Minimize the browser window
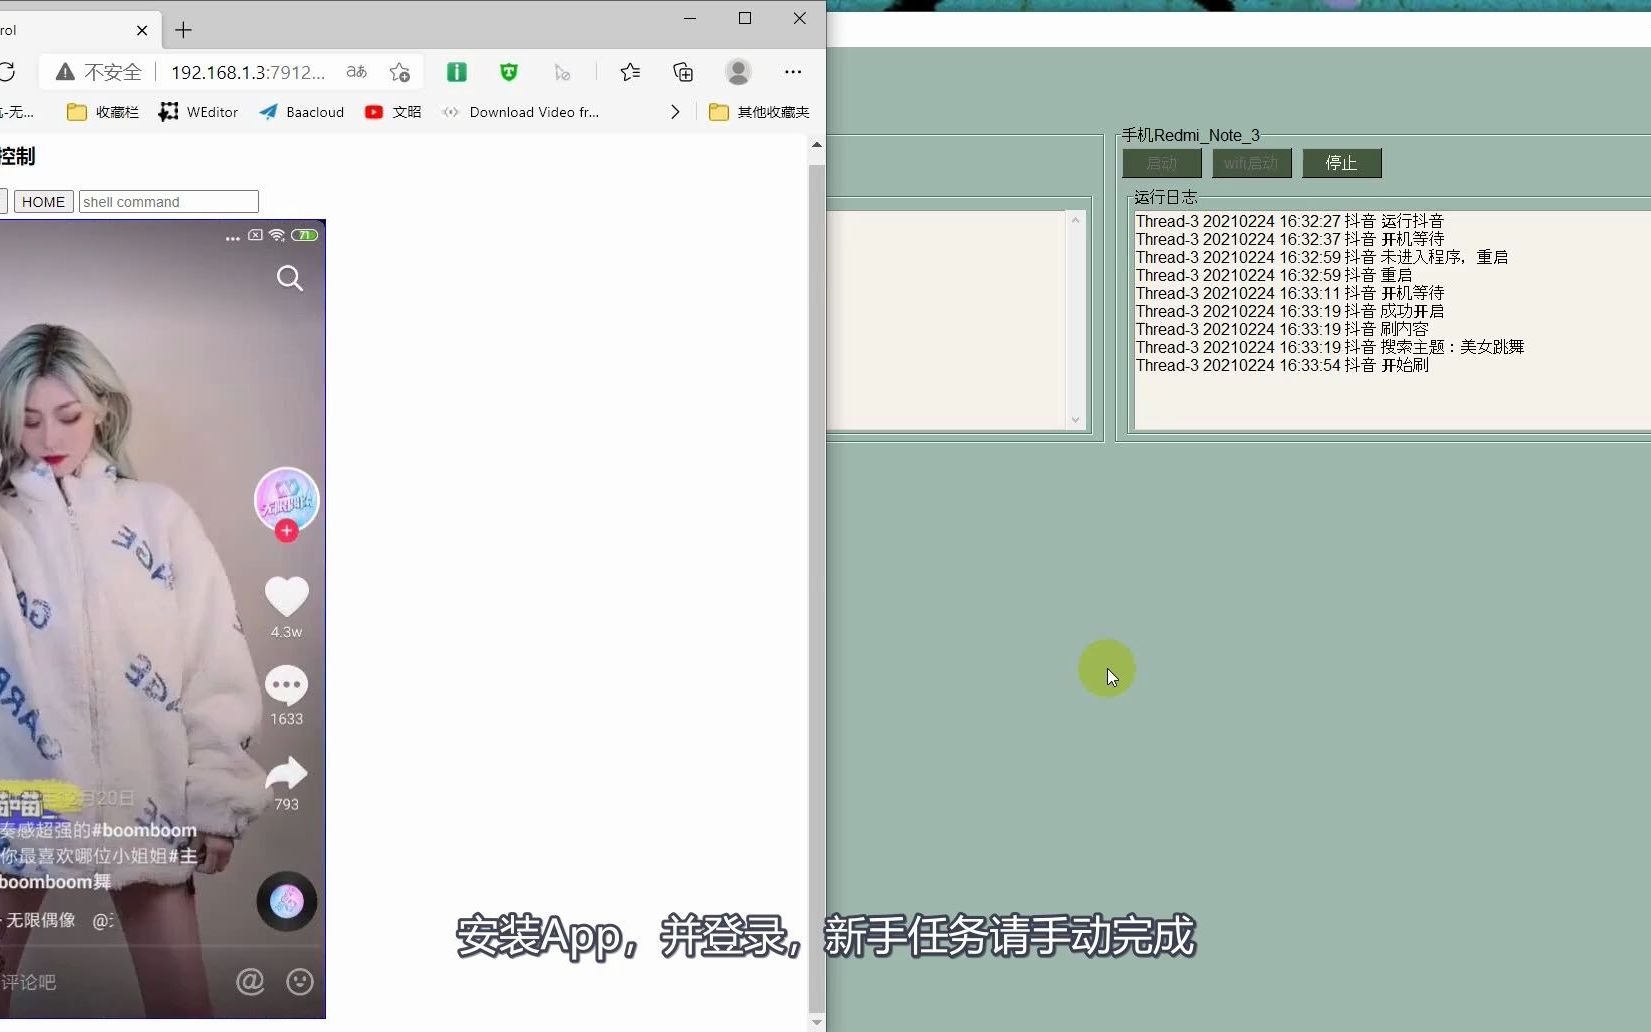Image resolution: width=1651 pixels, height=1032 pixels. [690, 18]
